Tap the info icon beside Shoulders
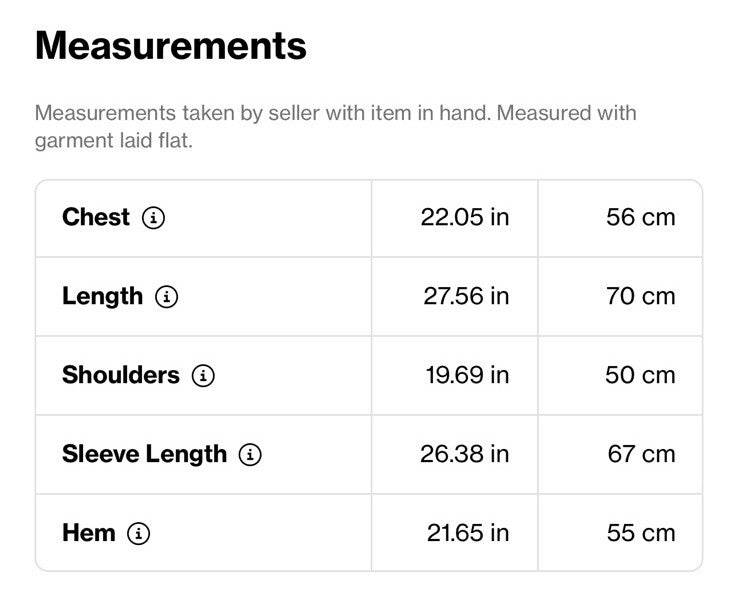 click(203, 376)
